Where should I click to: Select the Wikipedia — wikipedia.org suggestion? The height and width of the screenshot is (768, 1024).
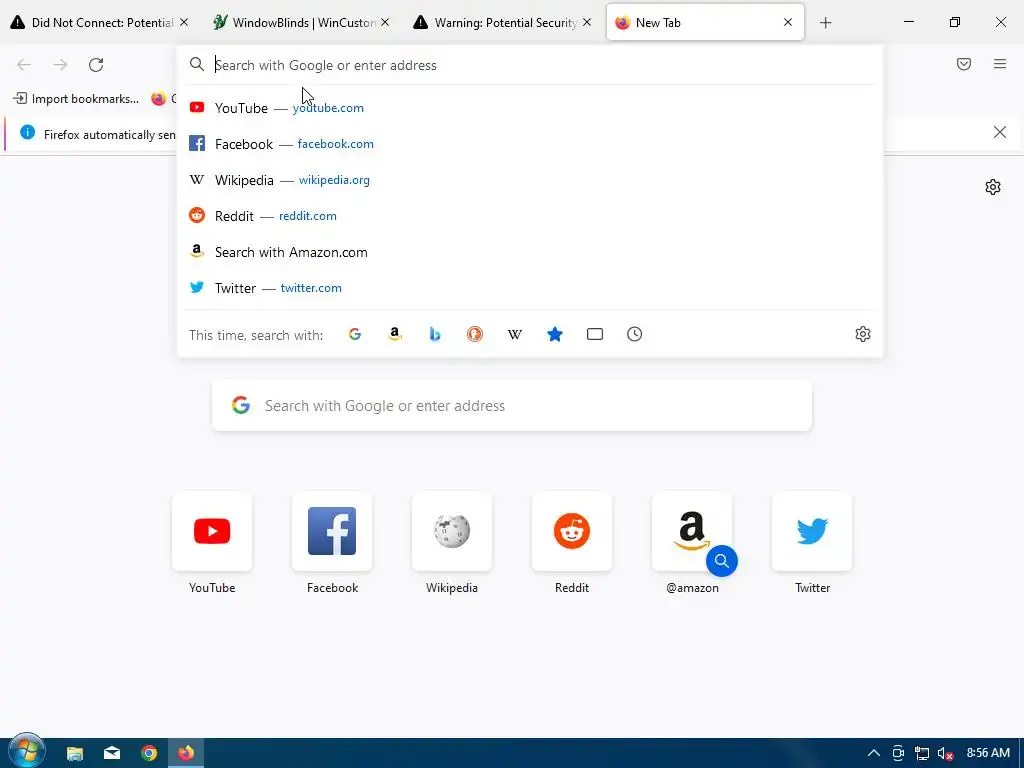[530, 180]
